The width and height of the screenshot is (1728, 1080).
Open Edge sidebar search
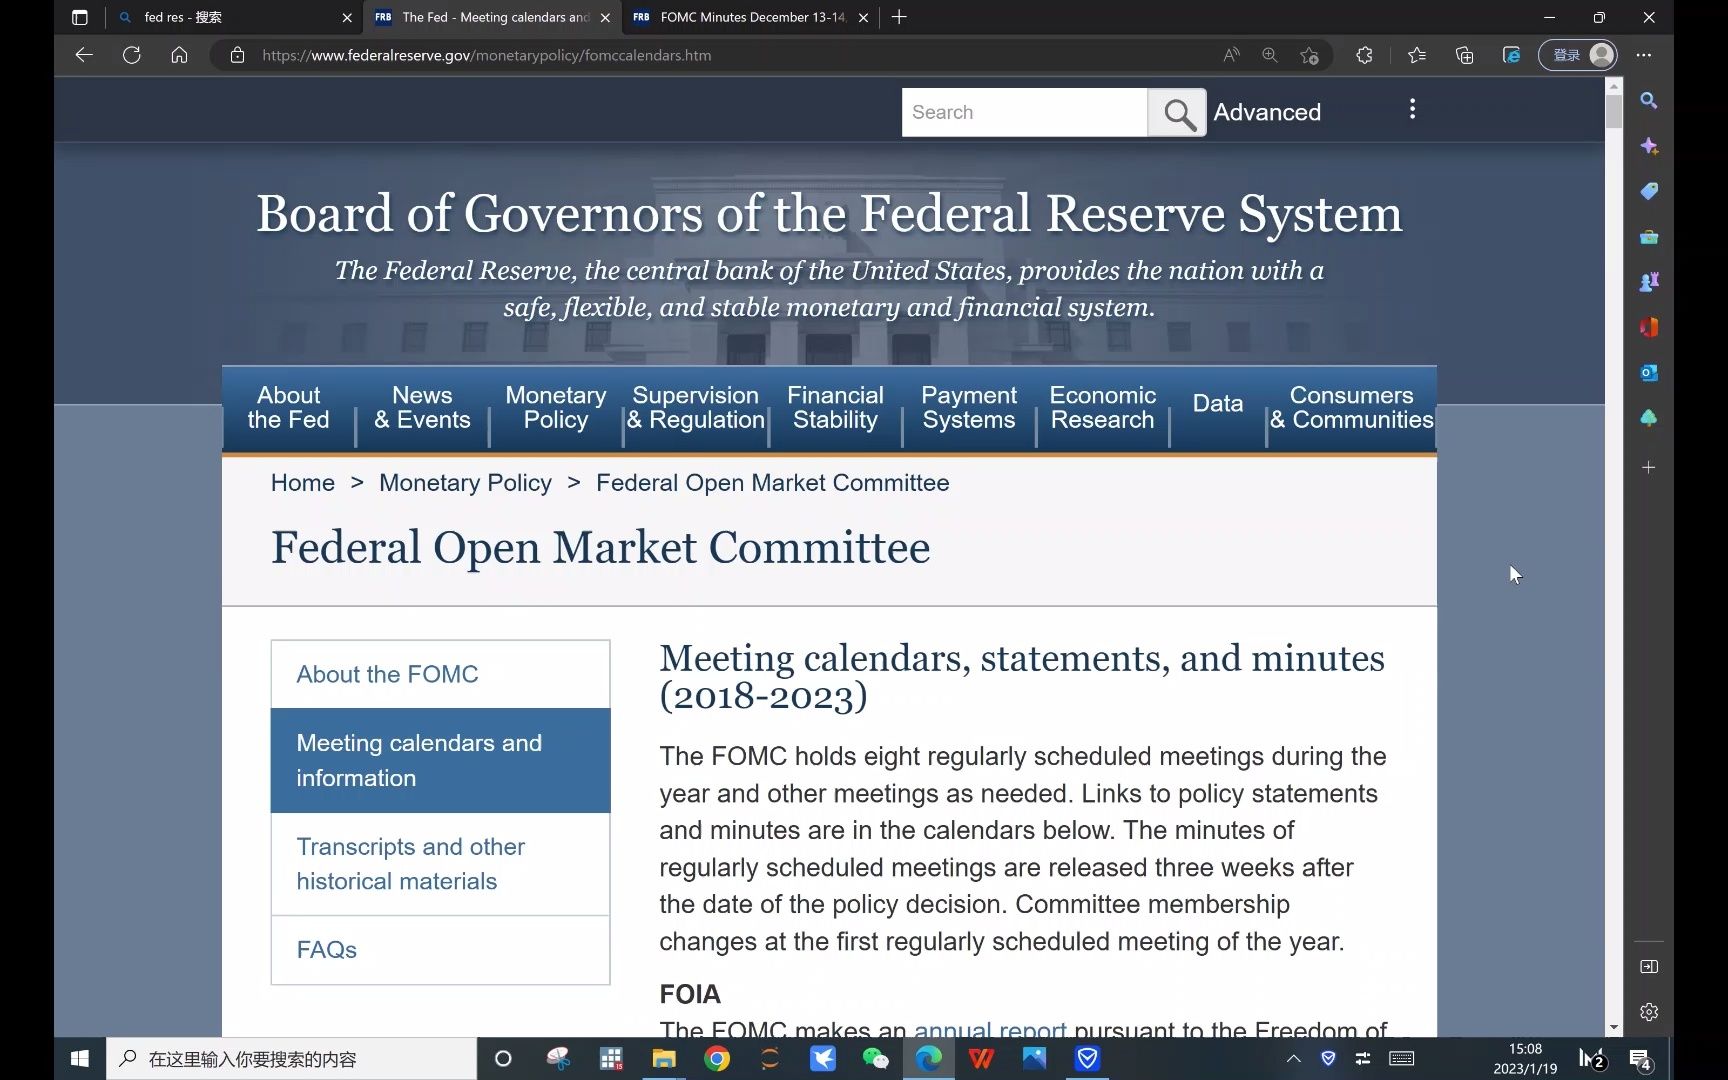coord(1649,100)
